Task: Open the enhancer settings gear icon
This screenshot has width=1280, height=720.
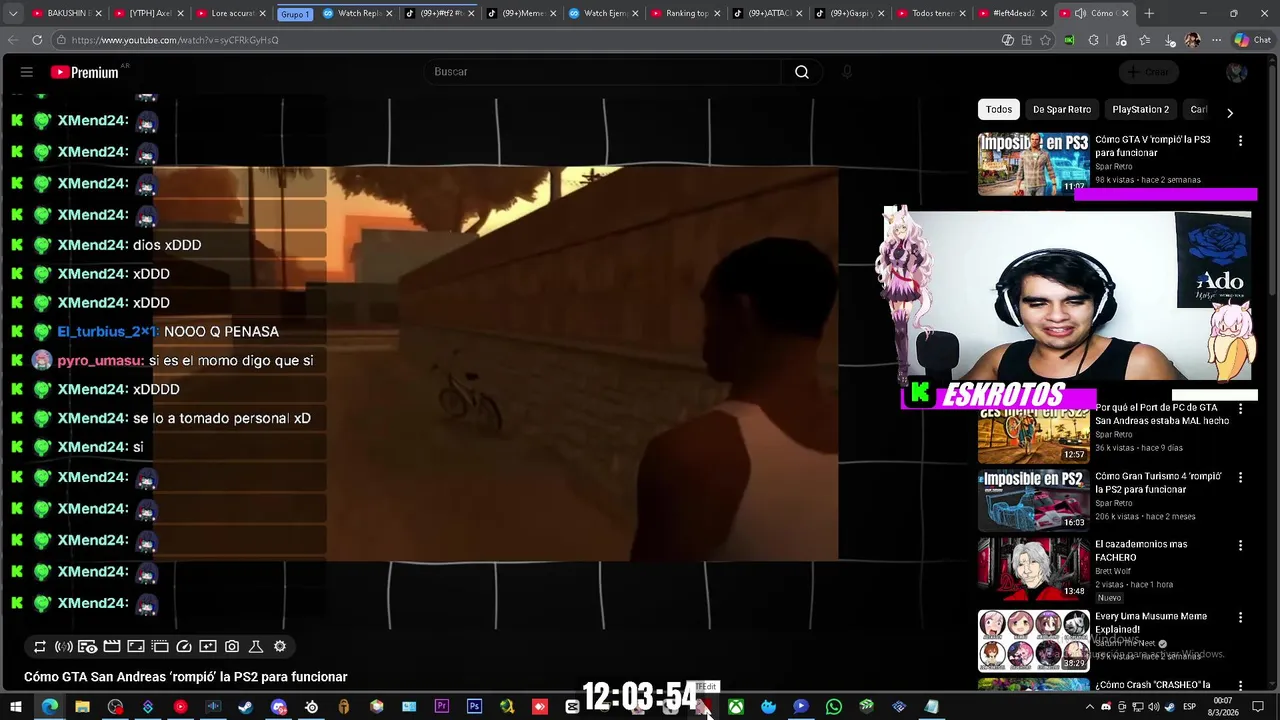Action: pyautogui.click(x=280, y=647)
